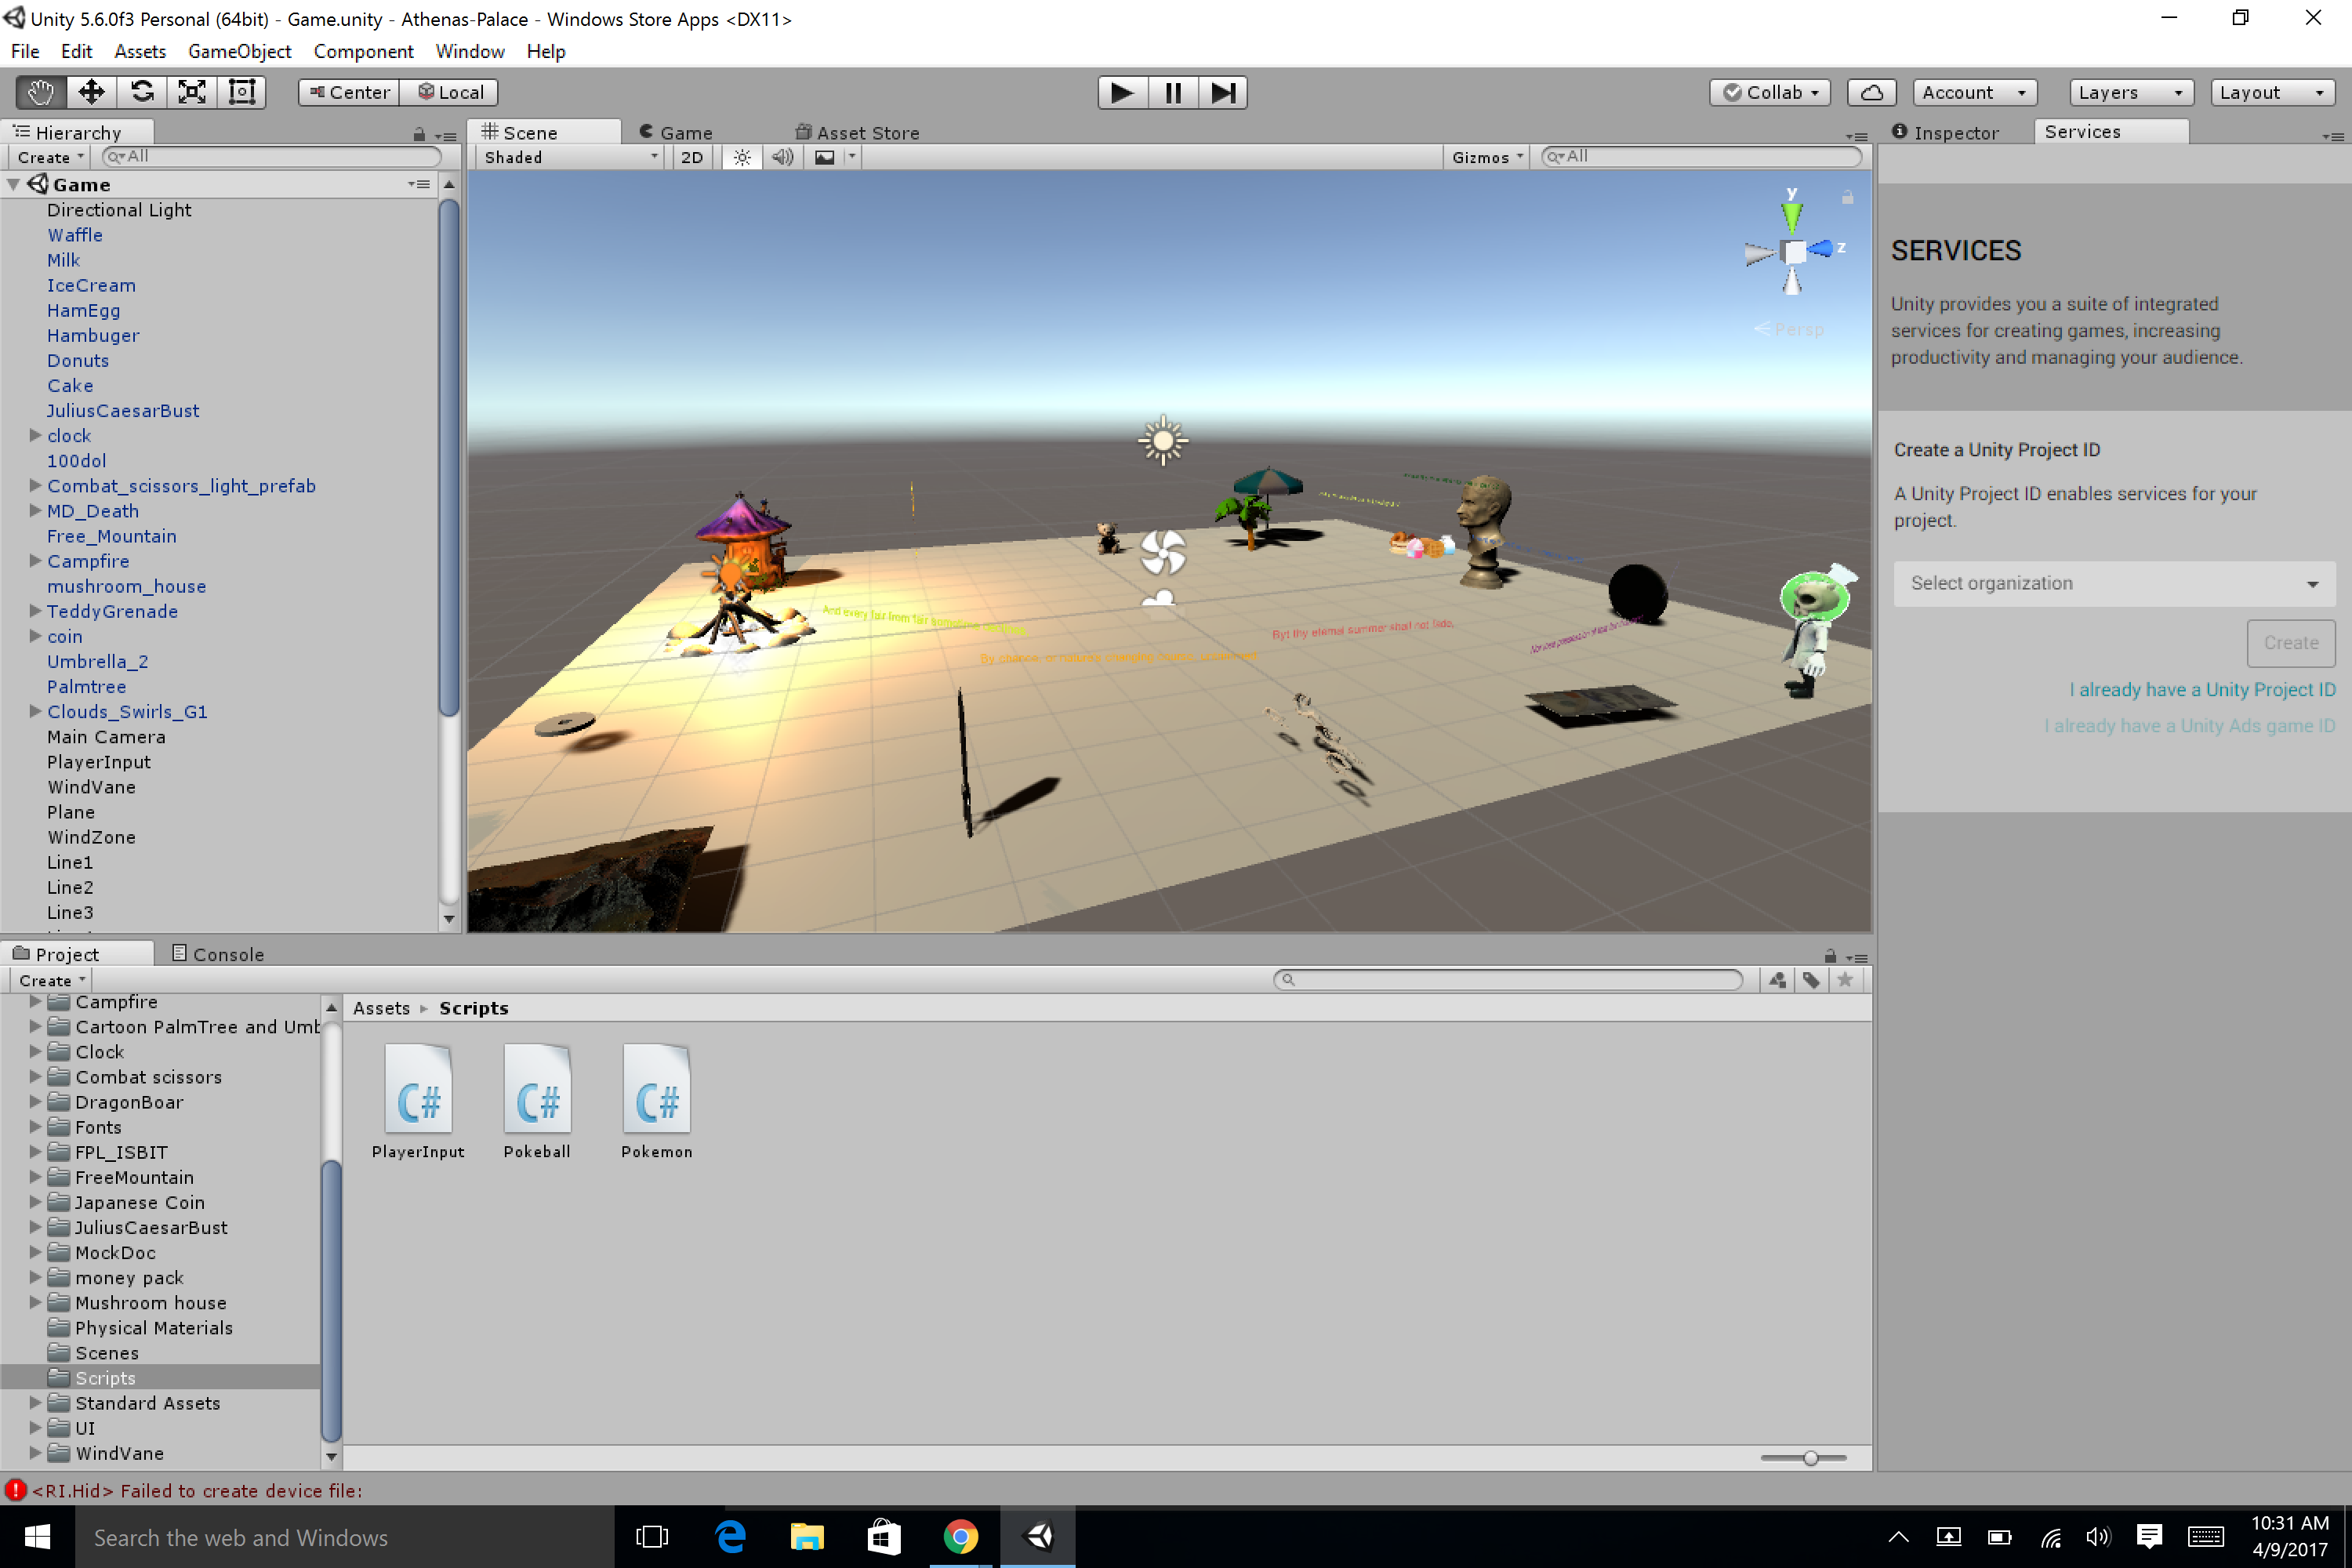Expand the Combat_scissors_light_prefab hierarchy item
Image resolution: width=2352 pixels, height=1568 pixels.
pos(35,485)
